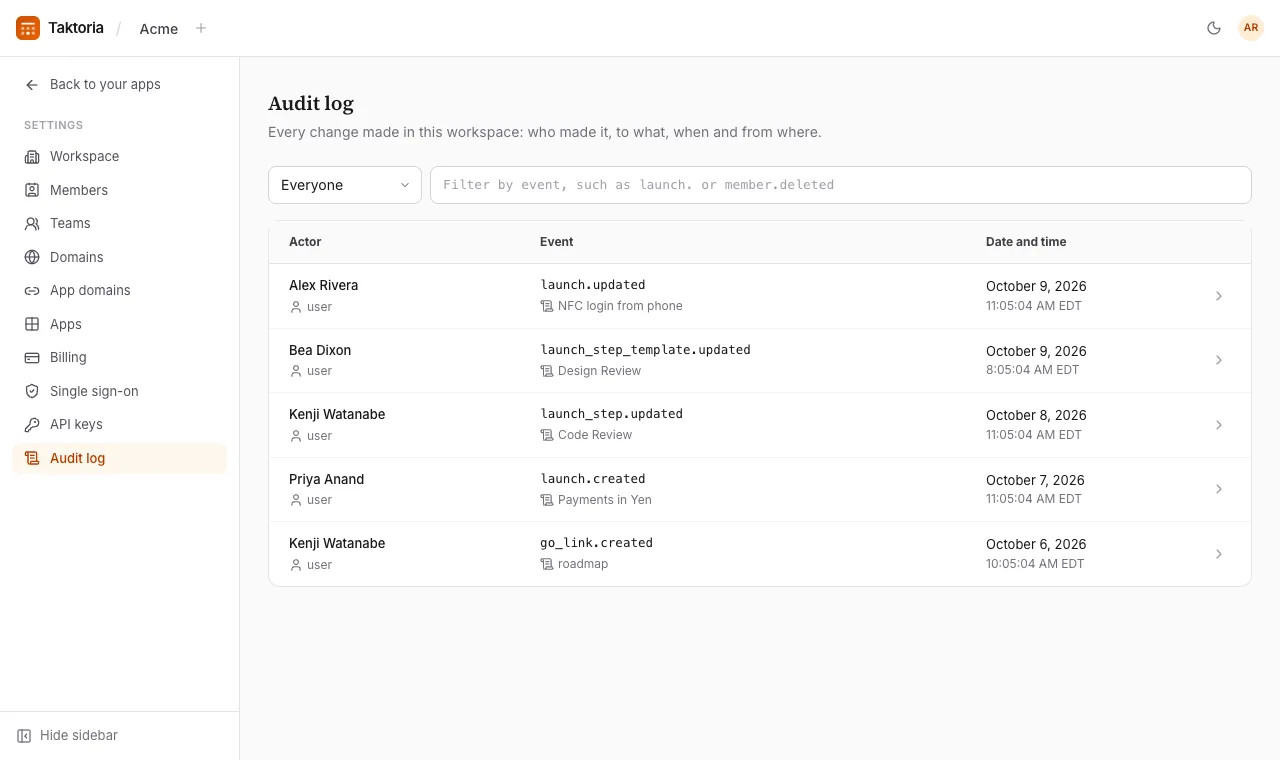
Task: Expand the Alex Rivera launch.updated row chevron
Action: tap(1219, 296)
